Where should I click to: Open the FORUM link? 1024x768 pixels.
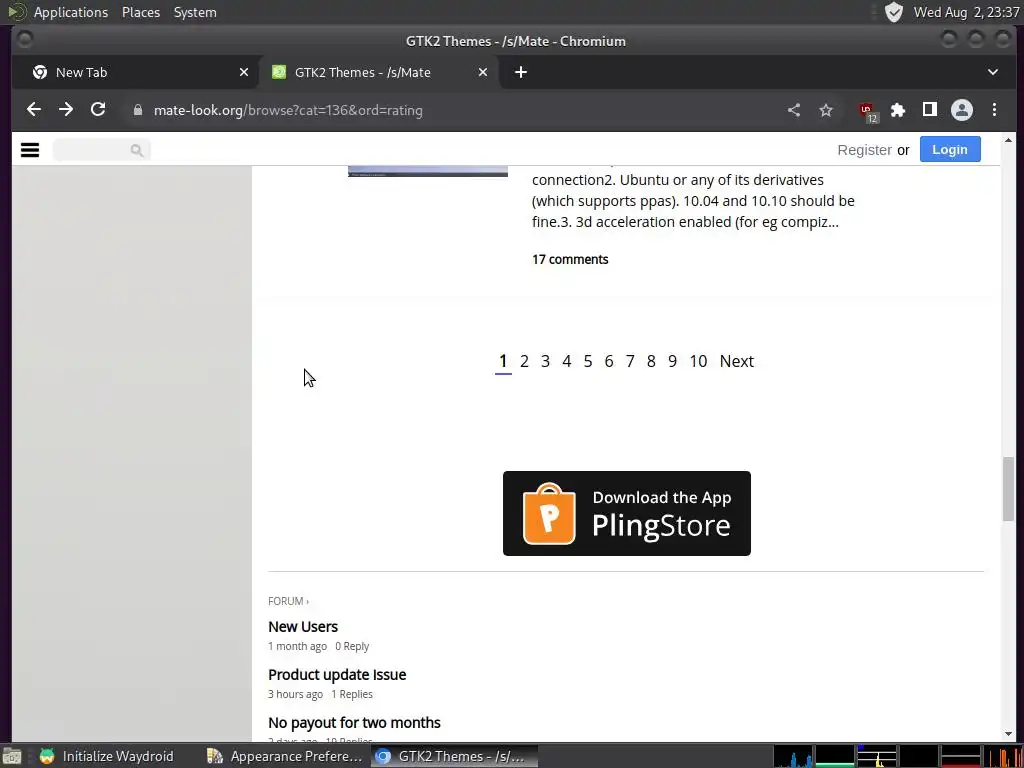click(x=288, y=601)
